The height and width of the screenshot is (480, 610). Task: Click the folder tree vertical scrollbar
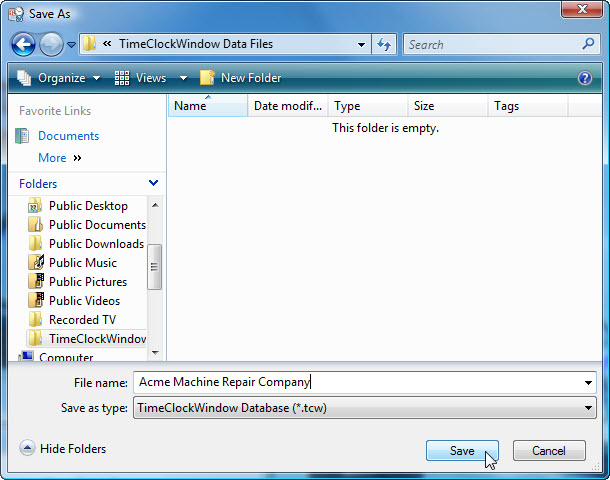click(154, 267)
